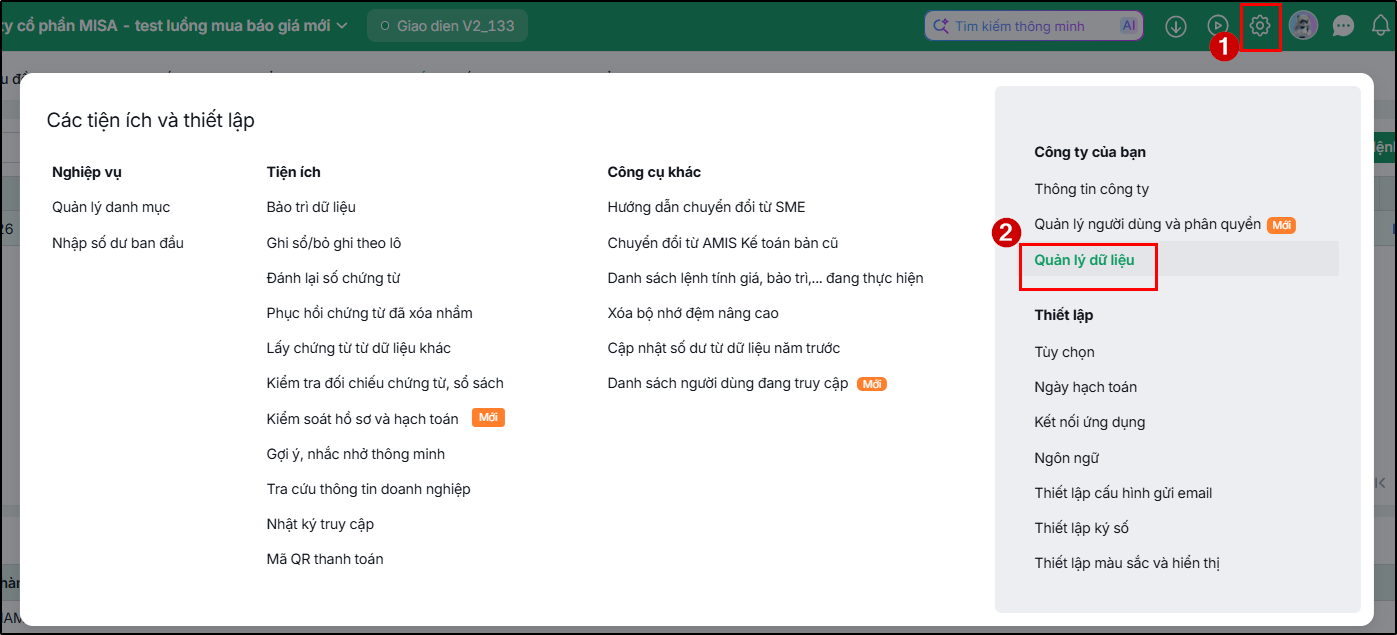Click the sparkle search icon in search box
Image resolution: width=1397 pixels, height=635 pixels.
point(940,26)
